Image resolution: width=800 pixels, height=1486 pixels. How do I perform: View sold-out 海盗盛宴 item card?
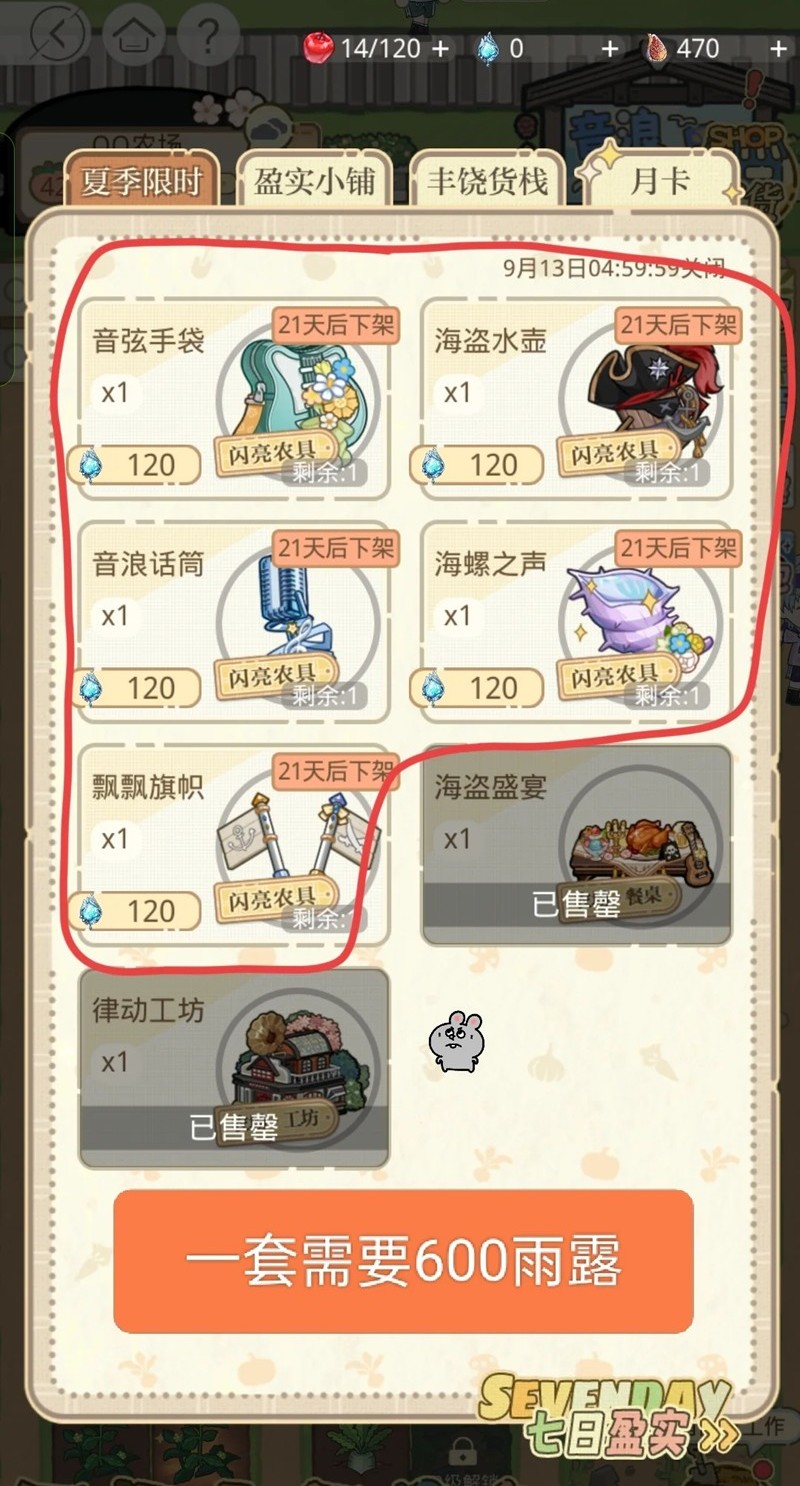click(576, 845)
